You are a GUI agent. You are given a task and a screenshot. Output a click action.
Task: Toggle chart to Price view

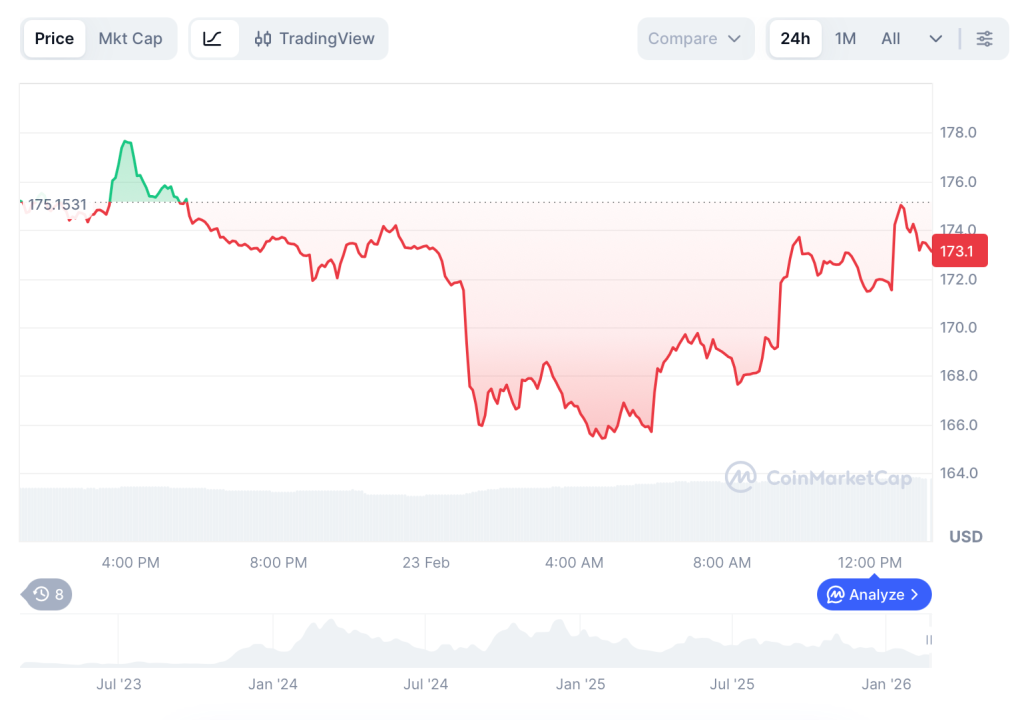point(54,39)
